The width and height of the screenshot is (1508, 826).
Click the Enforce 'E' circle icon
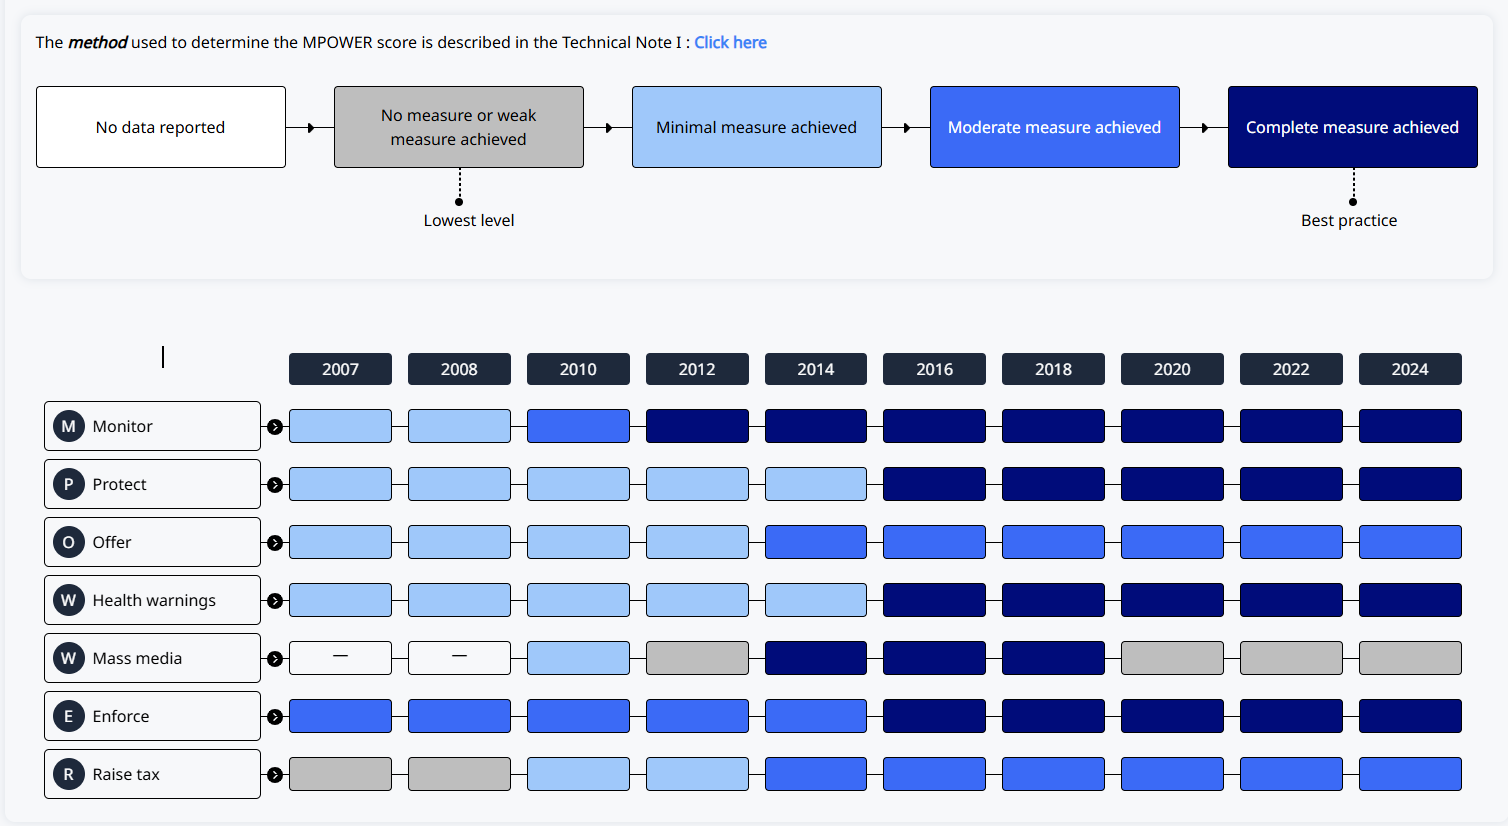68,716
